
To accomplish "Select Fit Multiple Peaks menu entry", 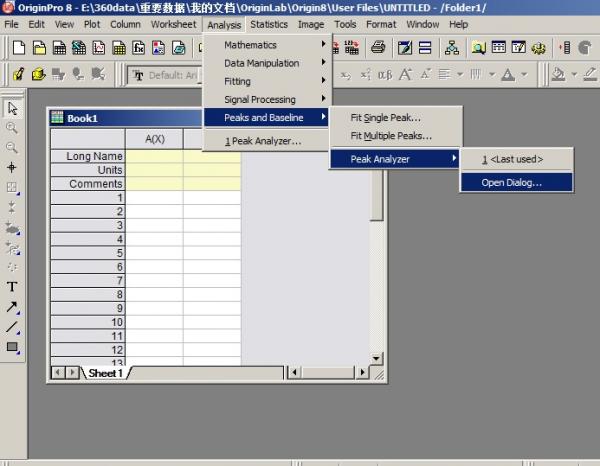I will click(x=396, y=136).
